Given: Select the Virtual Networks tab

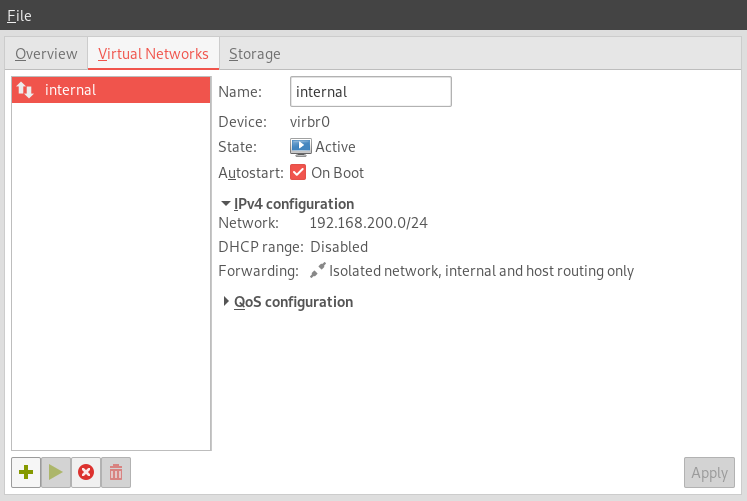Looking at the screenshot, I should coord(153,54).
